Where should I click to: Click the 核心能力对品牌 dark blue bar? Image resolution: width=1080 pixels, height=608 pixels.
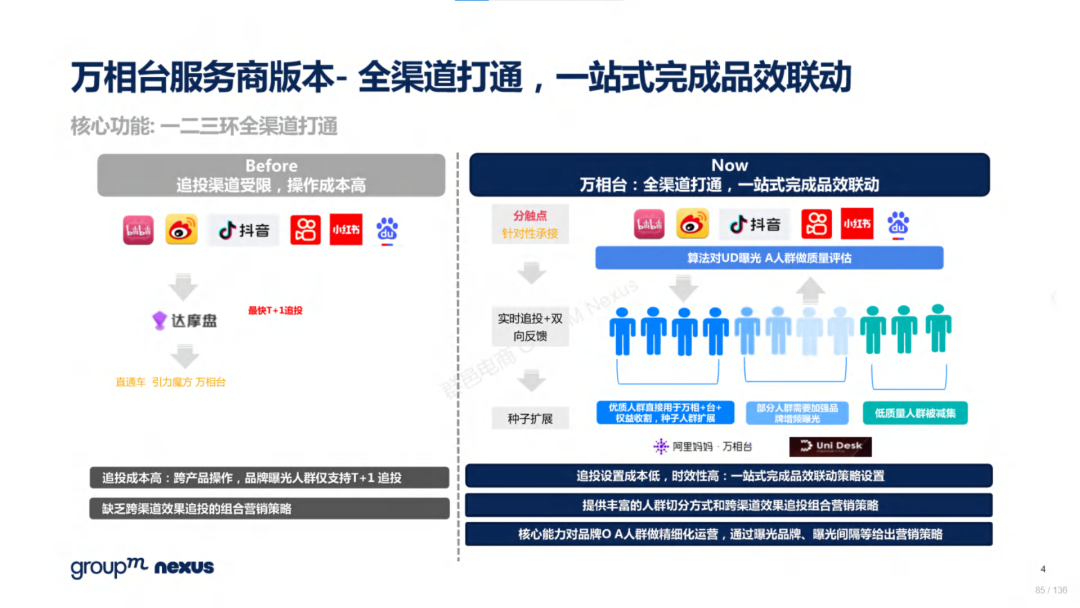pyautogui.click(x=729, y=534)
